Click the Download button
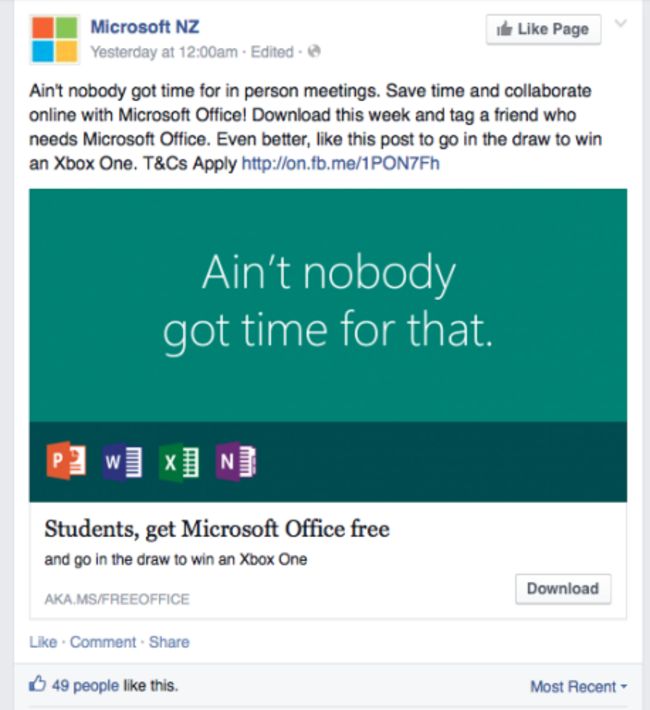The height and width of the screenshot is (710, 650). 563,589
